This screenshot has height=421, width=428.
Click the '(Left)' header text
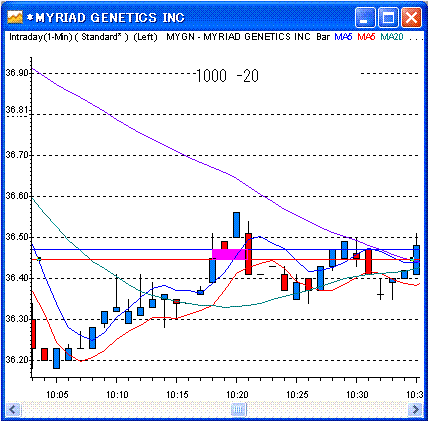145,37
